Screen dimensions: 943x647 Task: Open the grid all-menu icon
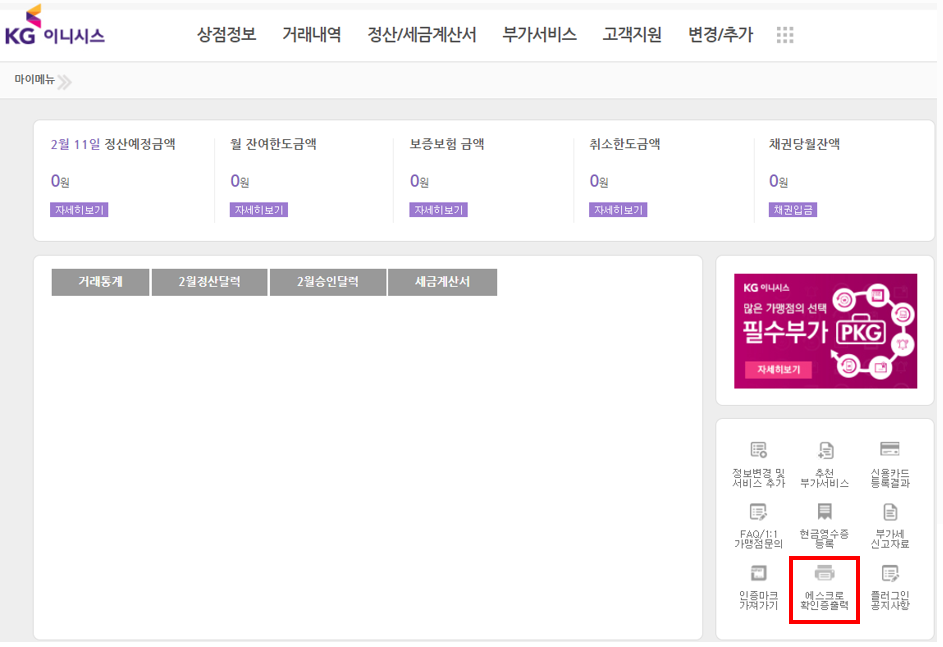tap(785, 35)
